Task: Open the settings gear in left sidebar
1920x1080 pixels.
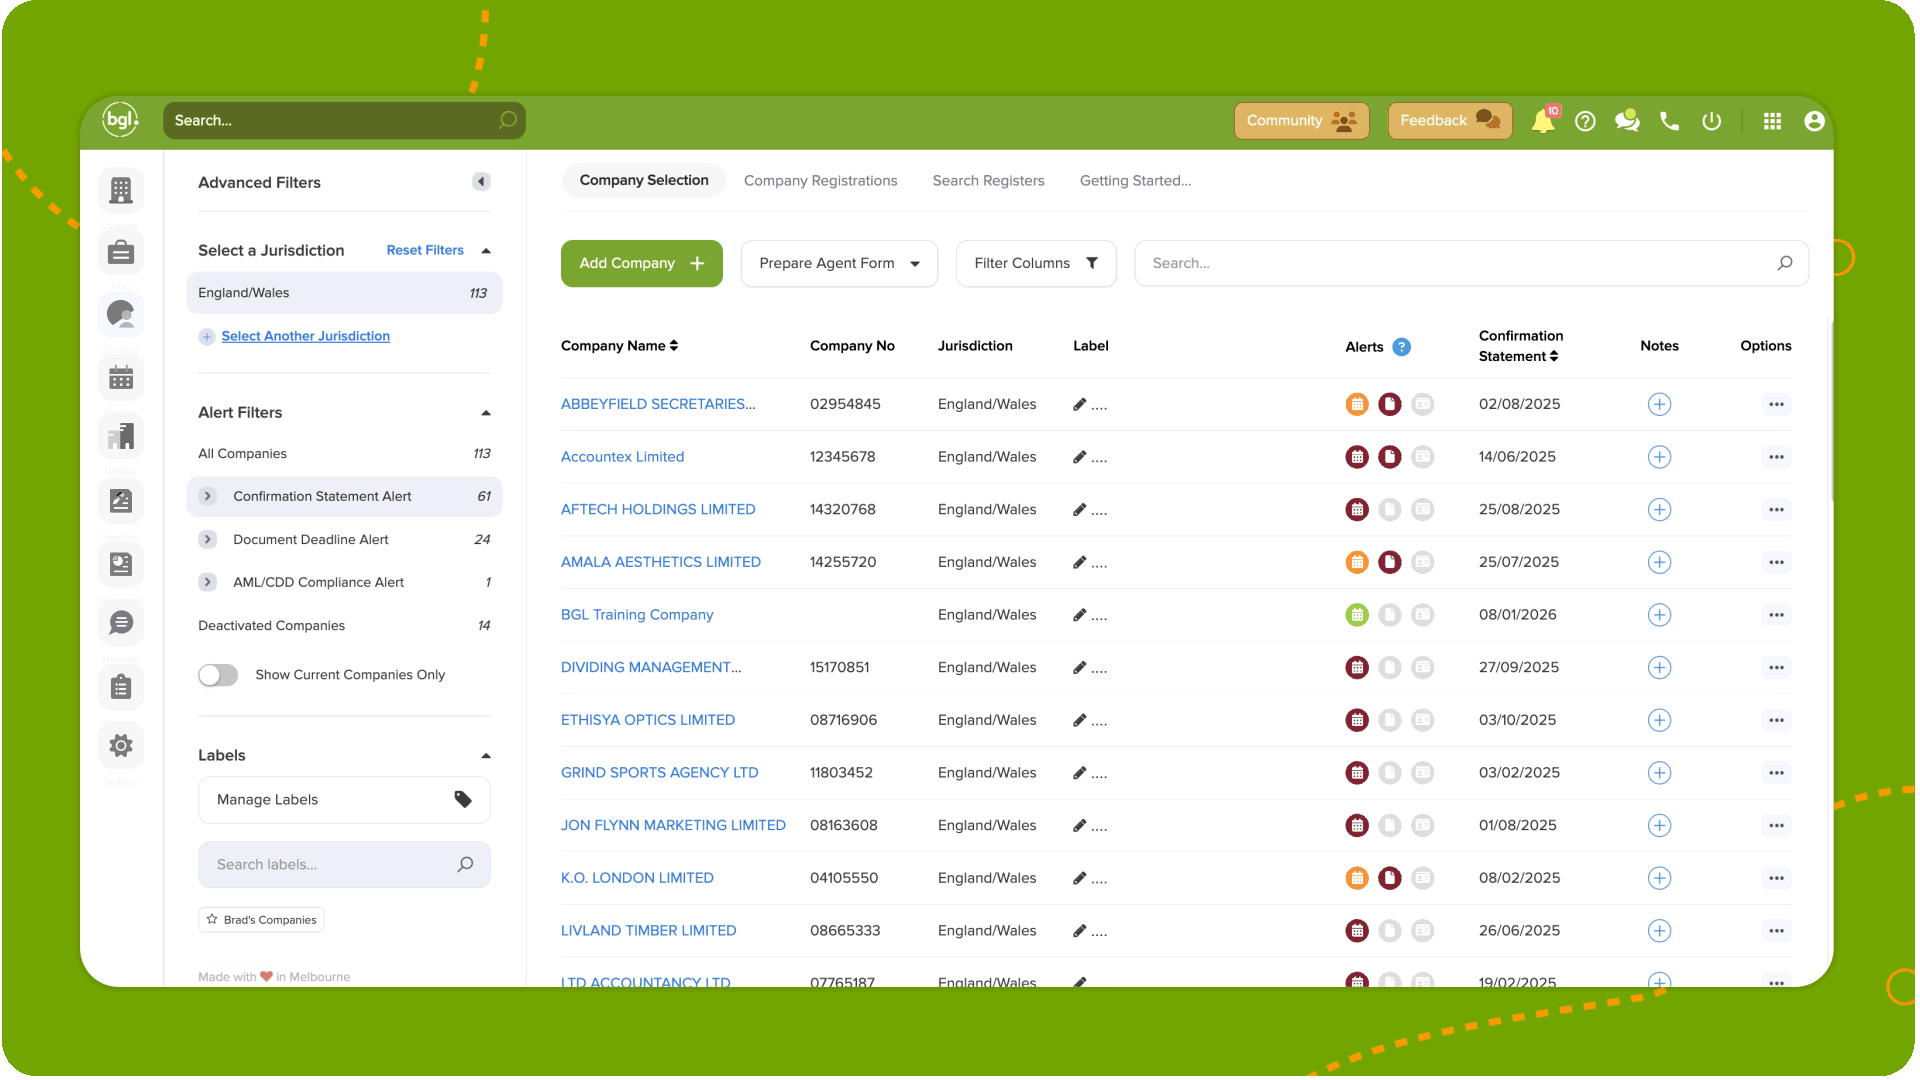Action: (121, 745)
